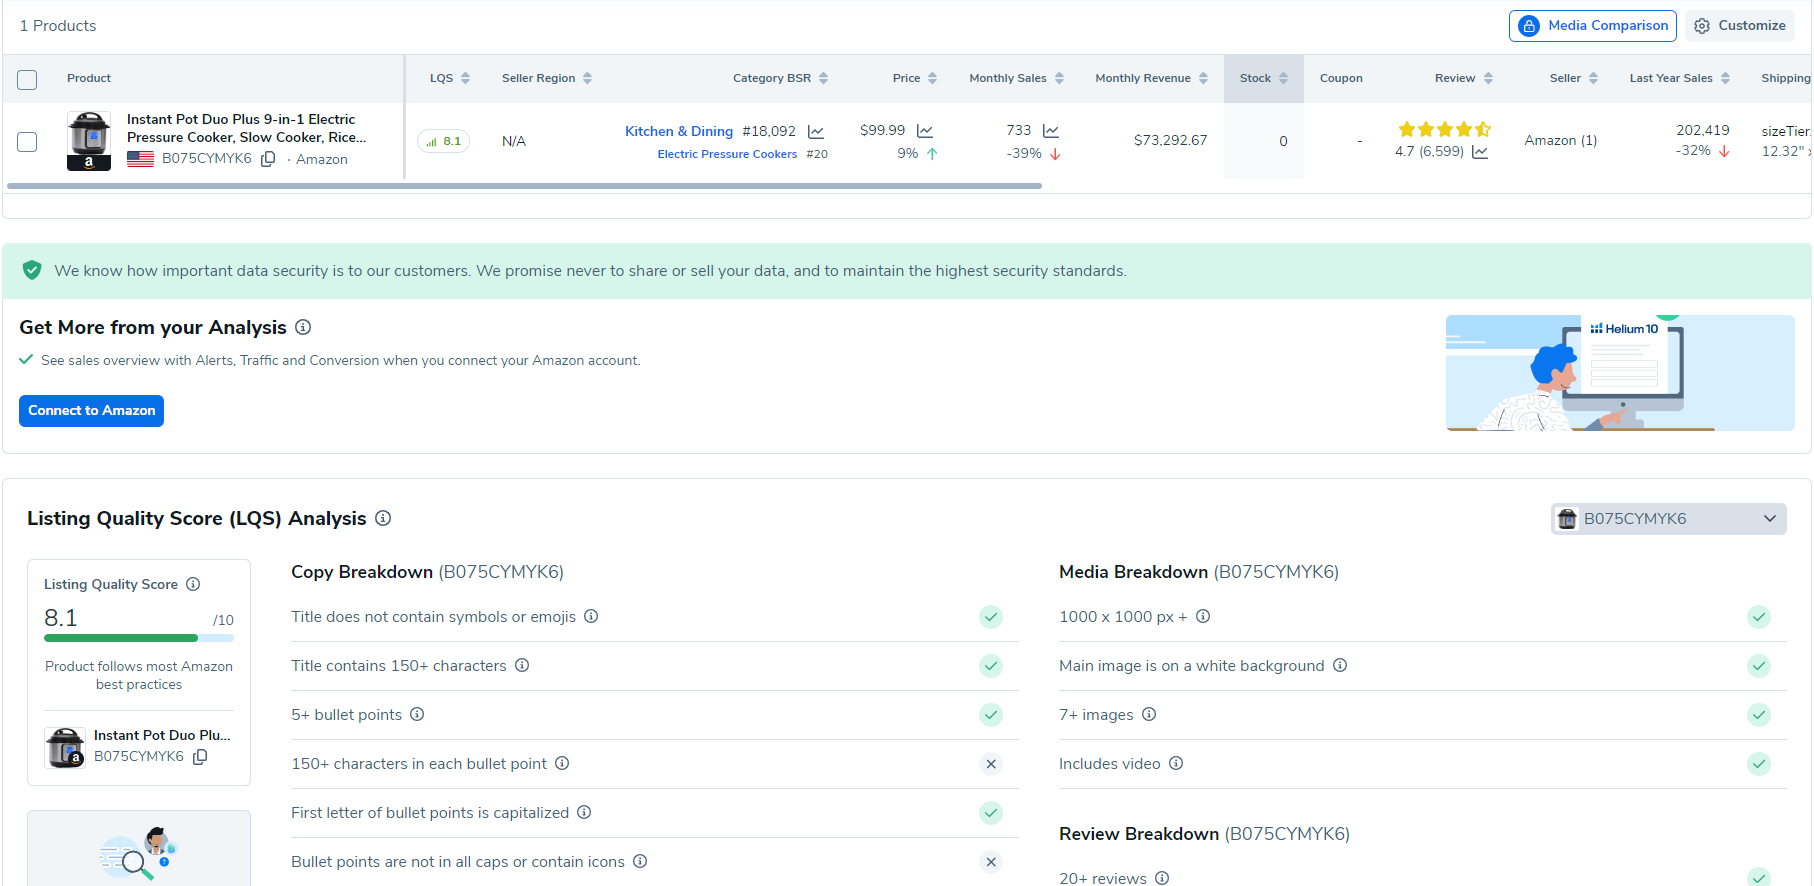Toggle the select-all products checkbox
This screenshot has width=1814, height=886.
click(x=27, y=79)
